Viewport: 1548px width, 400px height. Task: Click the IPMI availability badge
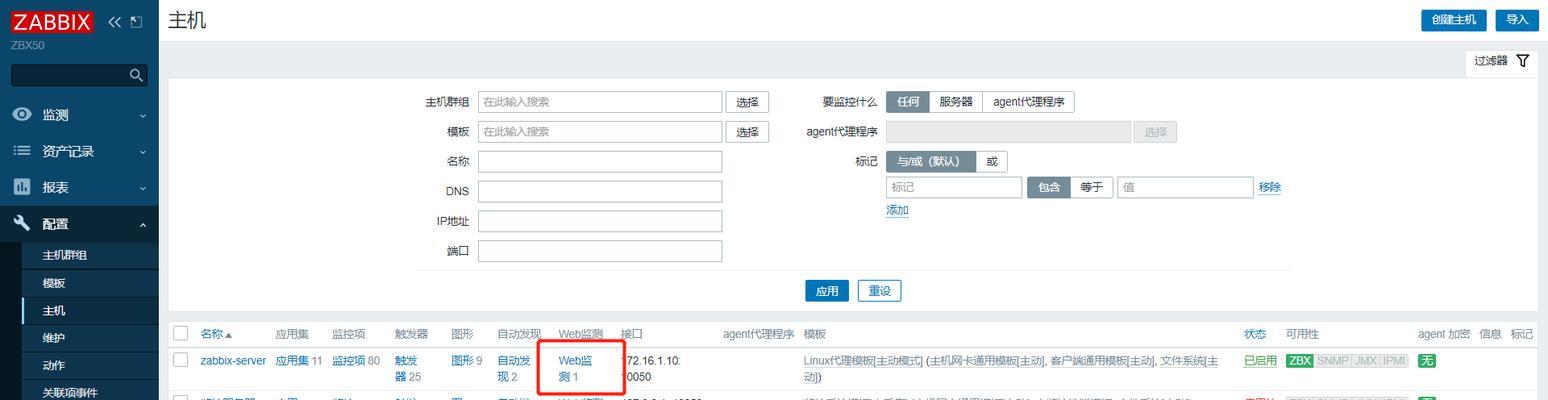(x=1394, y=361)
